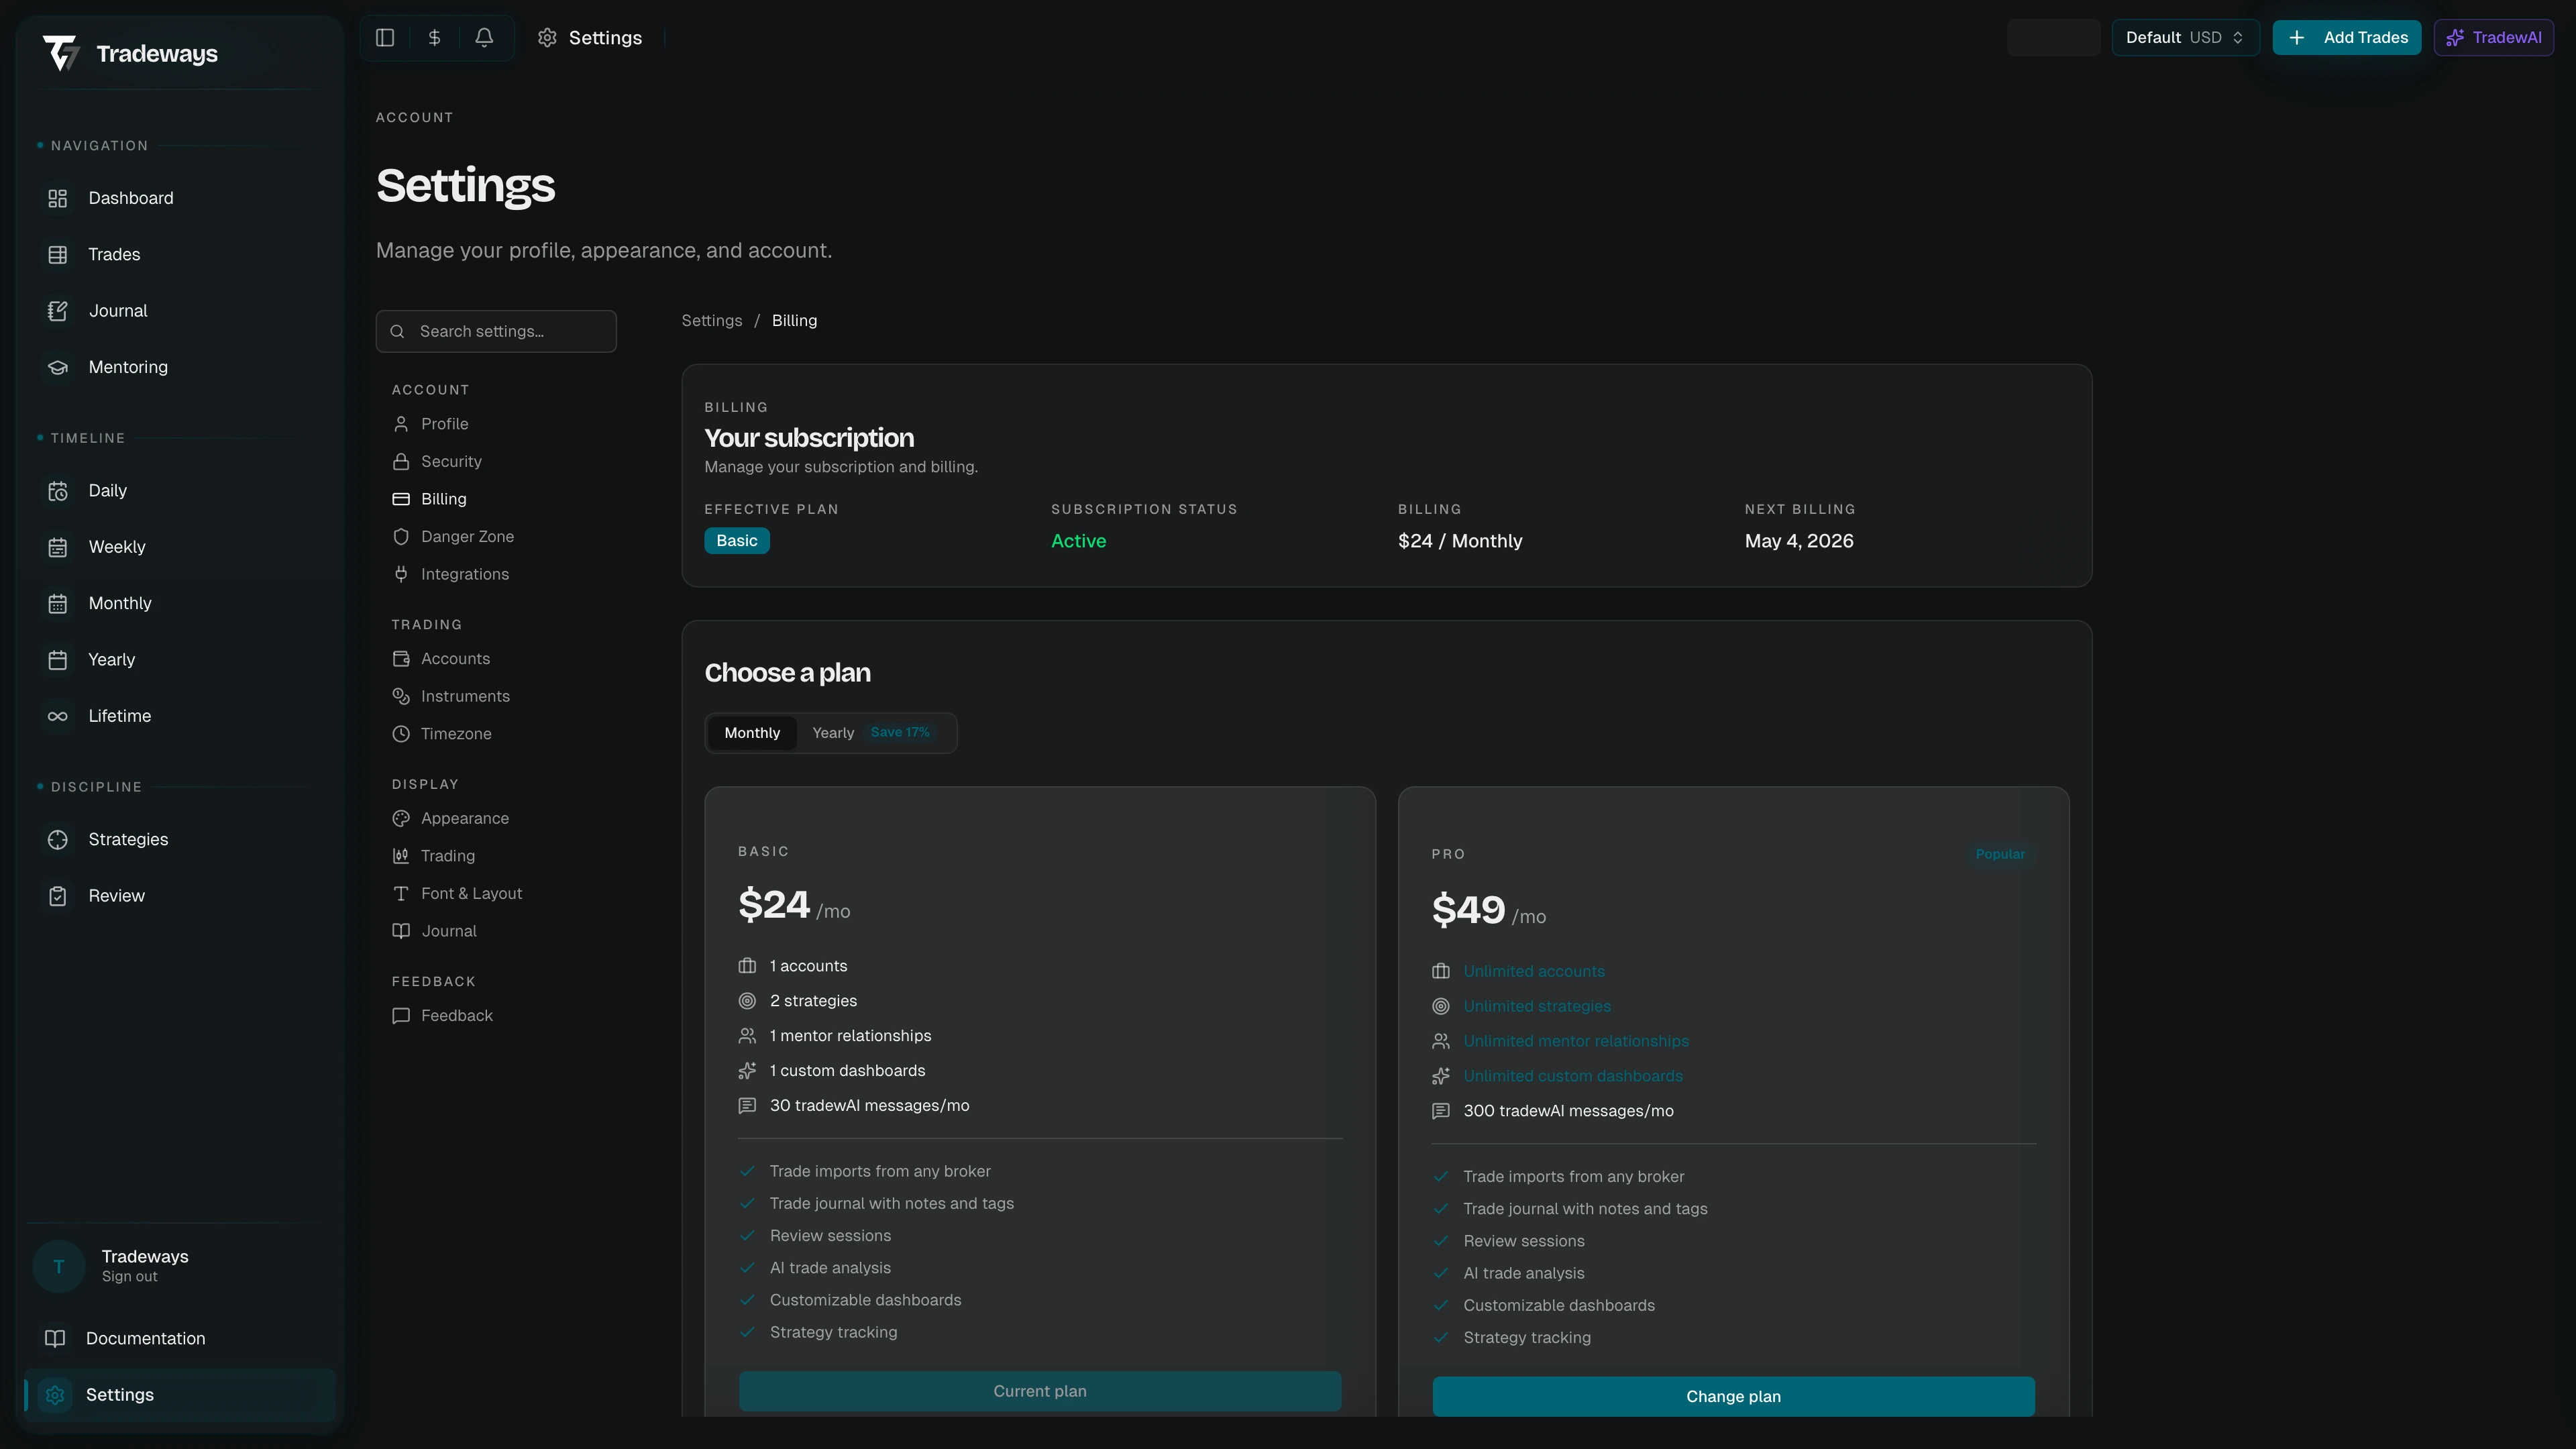Viewport: 2576px width, 1449px height.
Task: Click the Change plan button for Pro
Action: click(x=1733, y=1396)
